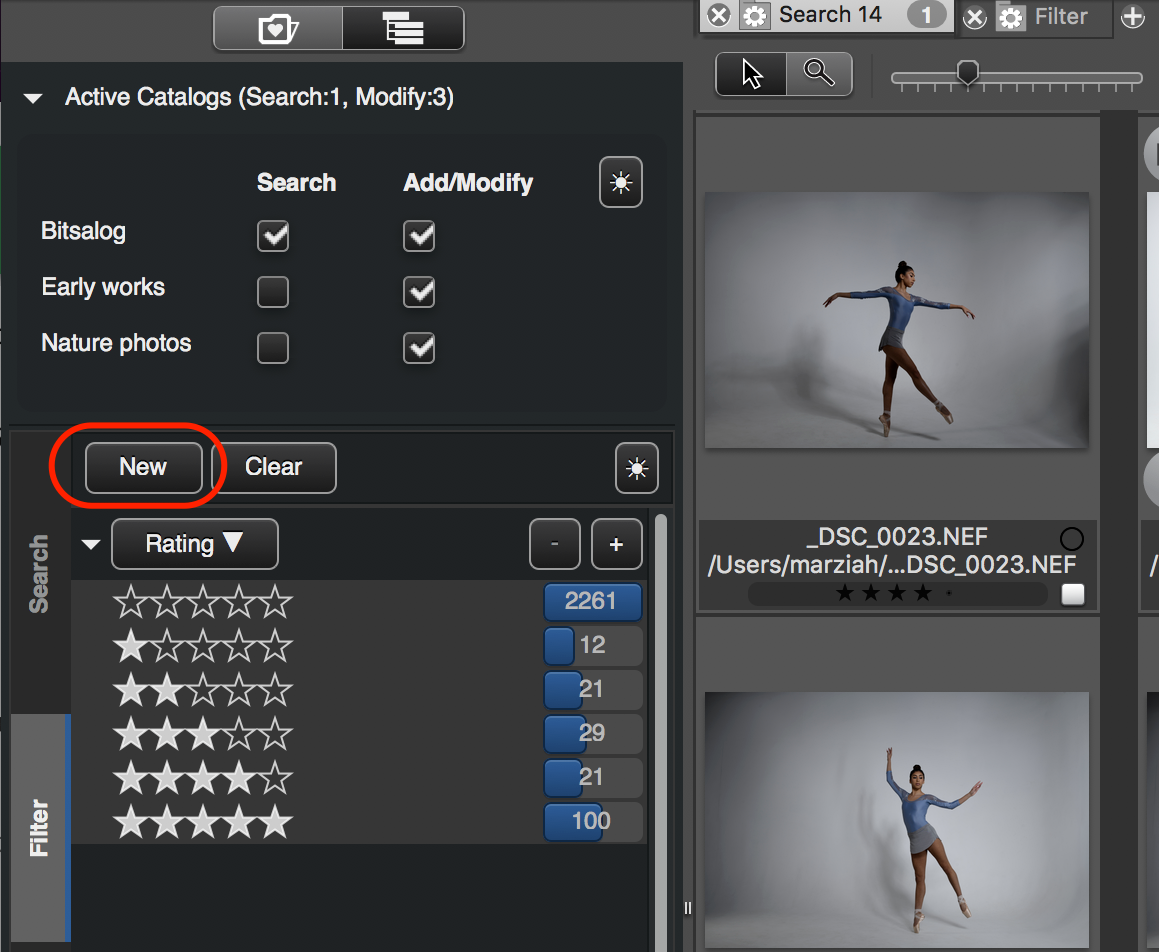
Task: Add a new tab with the plus icon
Action: (x=1132, y=17)
